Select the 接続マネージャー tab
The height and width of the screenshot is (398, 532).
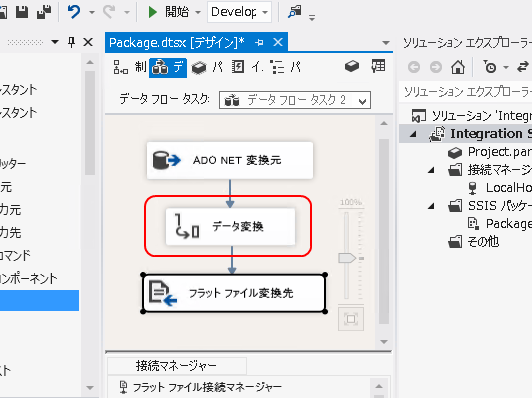click(x=176, y=366)
